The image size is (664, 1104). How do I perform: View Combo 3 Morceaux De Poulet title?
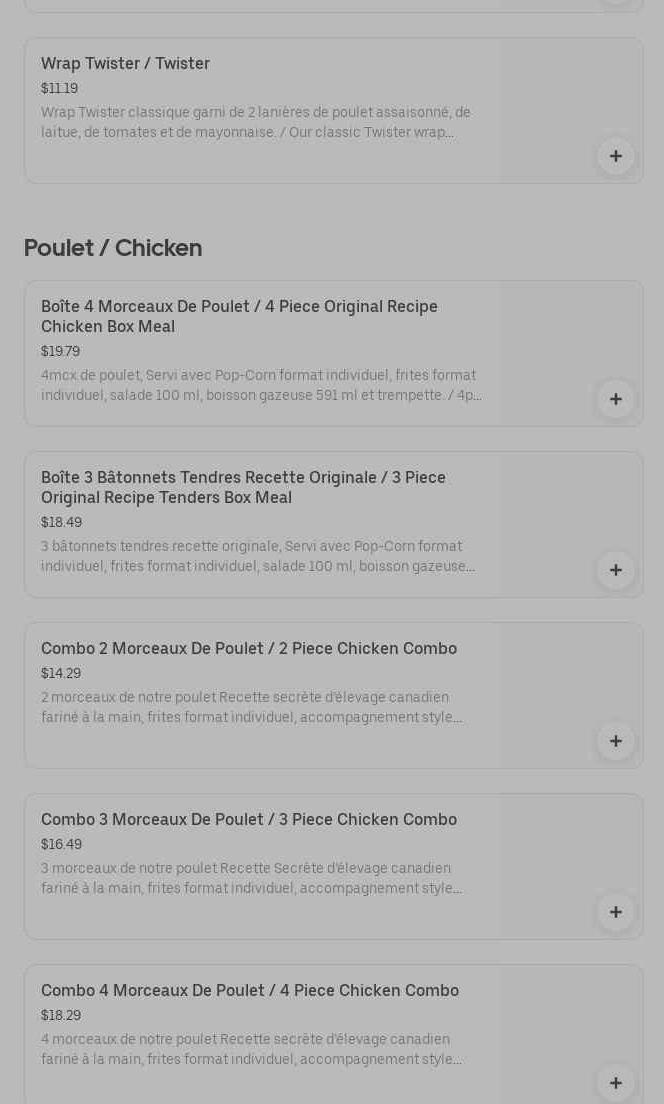point(249,820)
